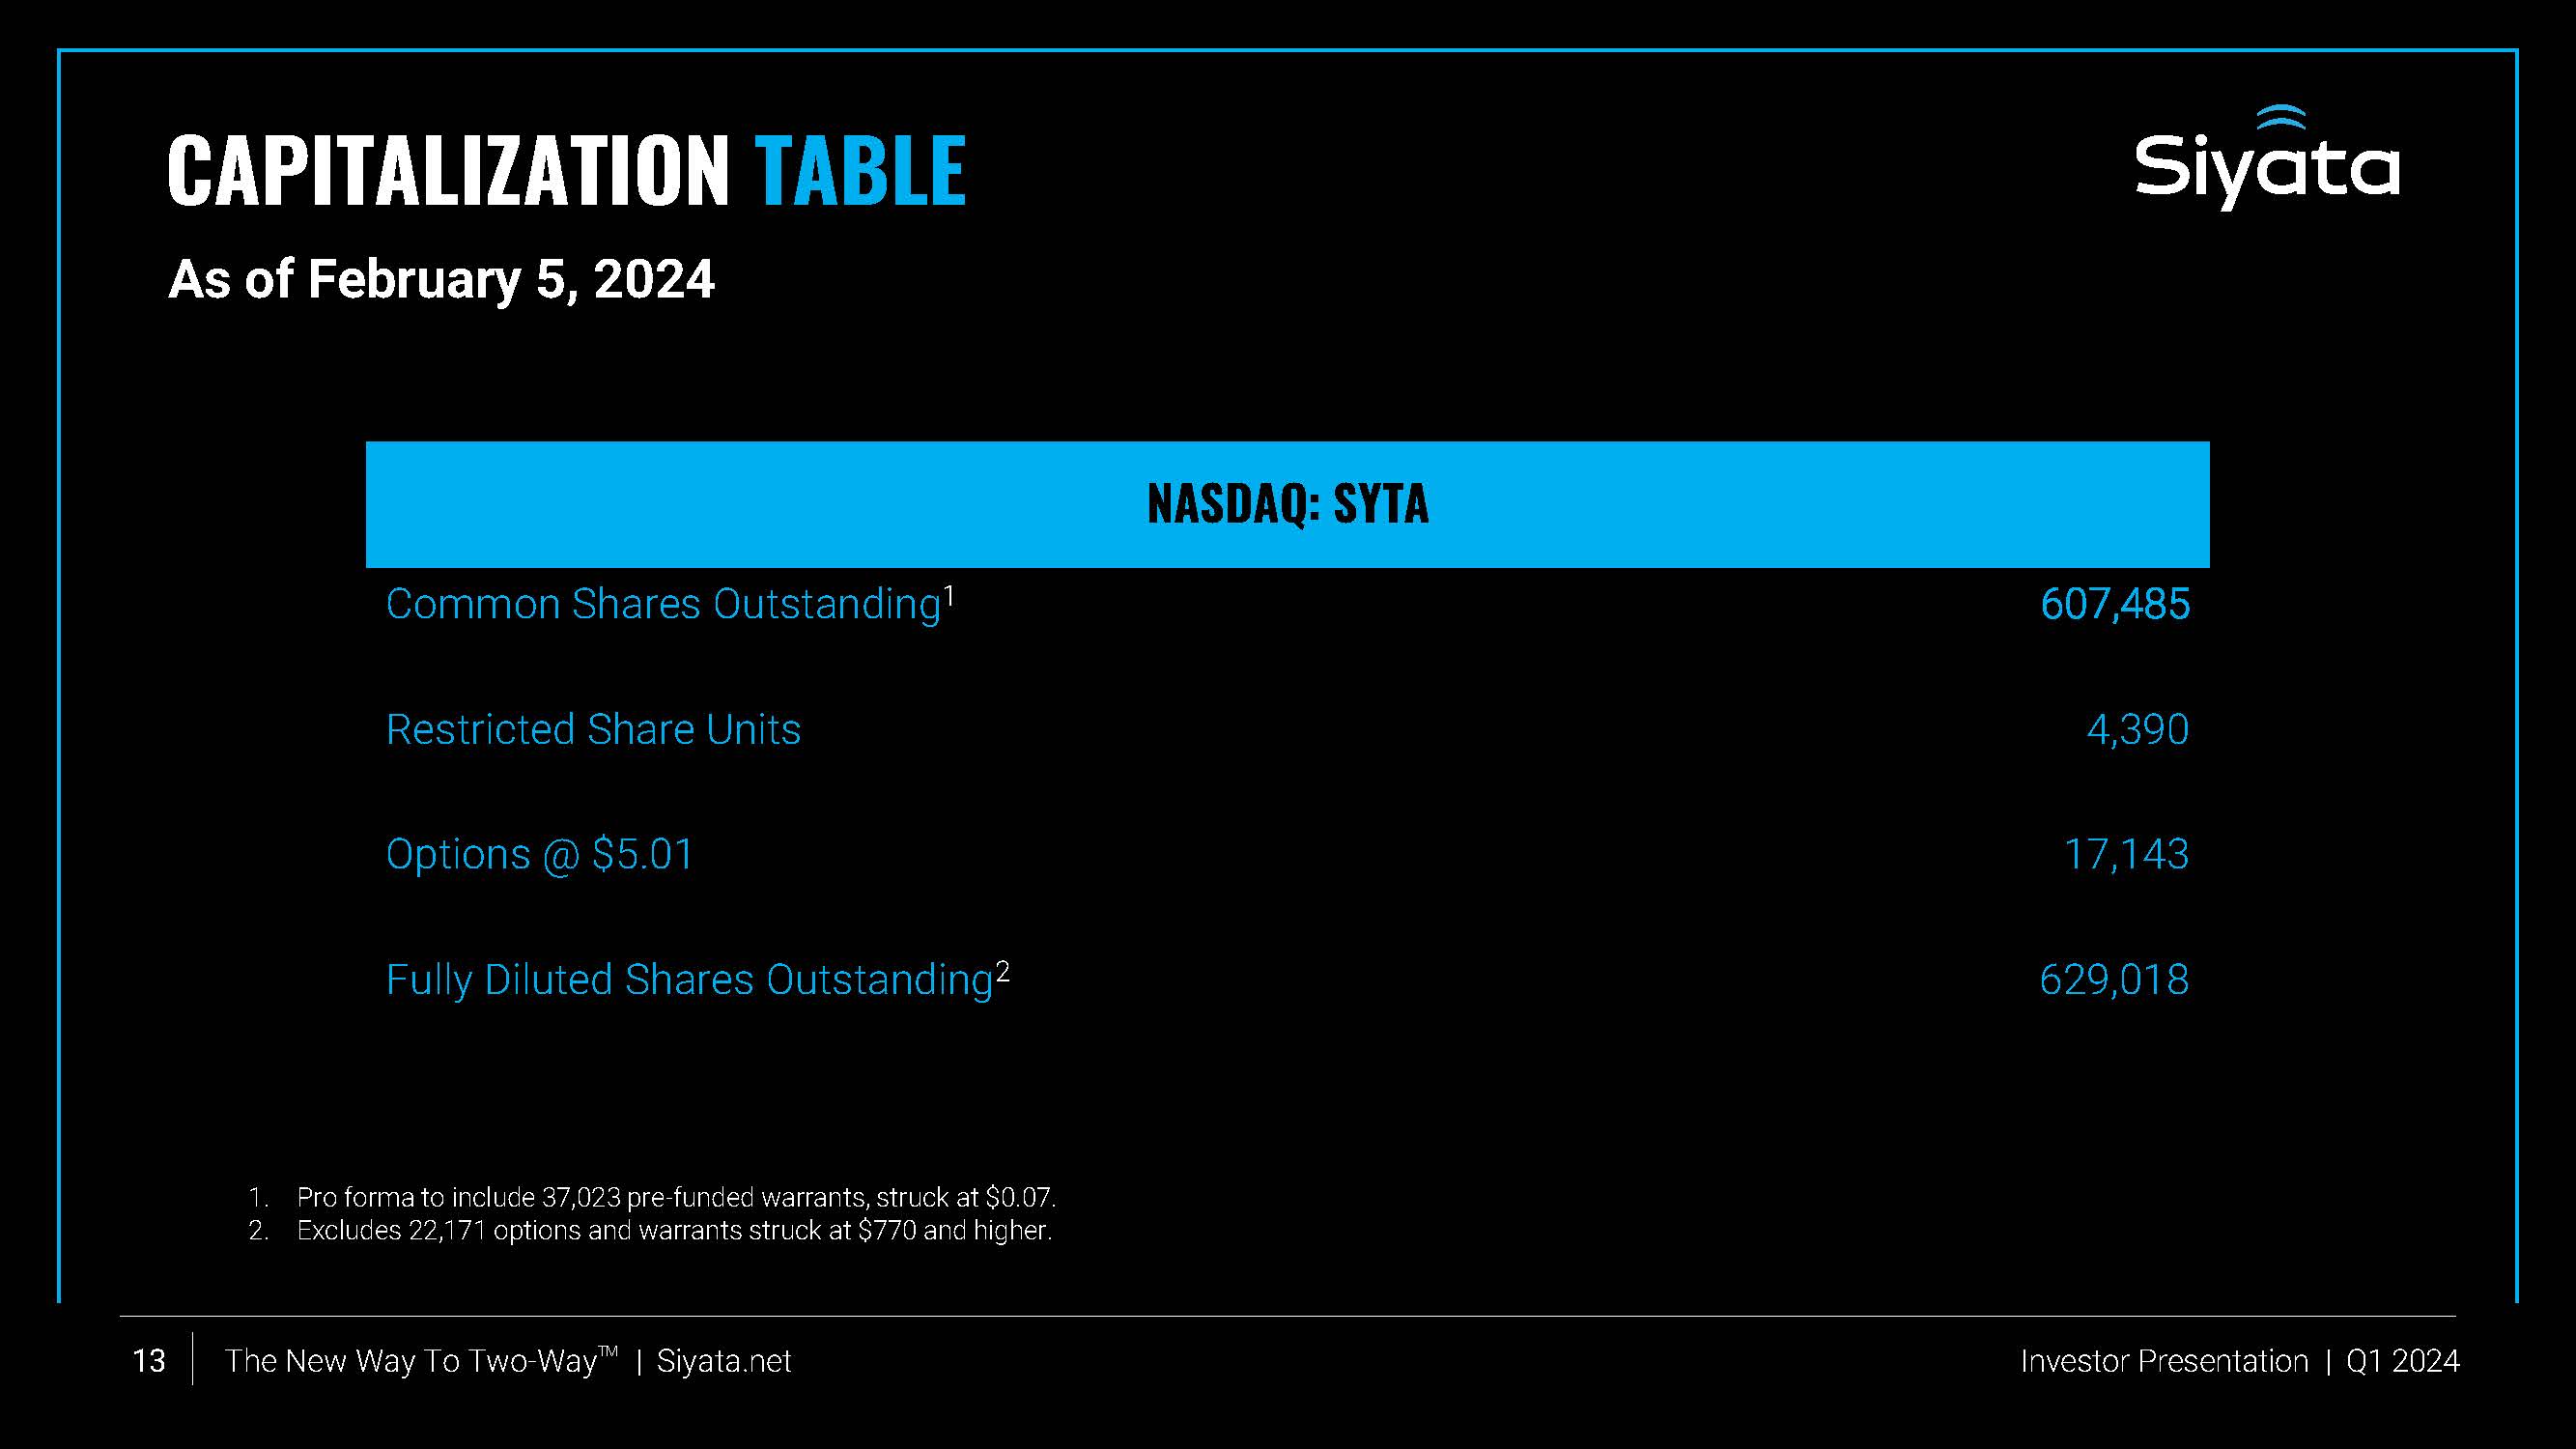The image size is (2576, 1449).
Task: Click slide page number 13
Action: coord(149,1361)
